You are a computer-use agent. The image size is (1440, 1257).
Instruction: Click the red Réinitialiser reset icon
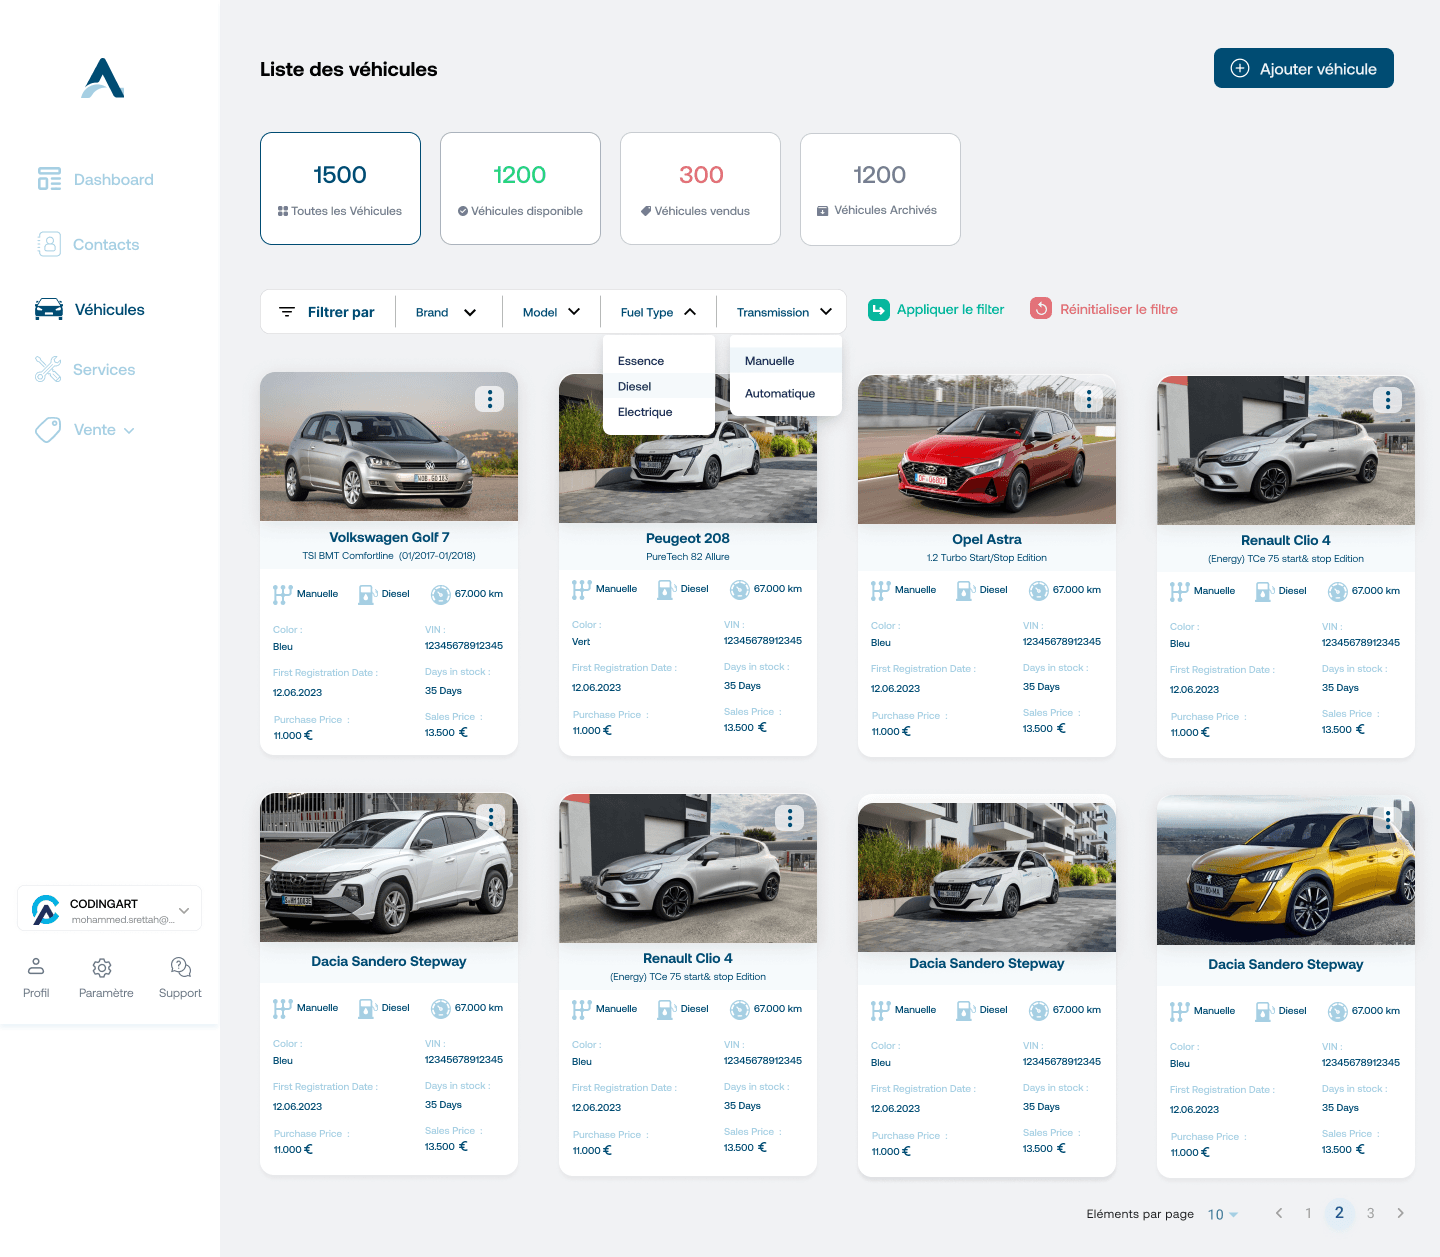click(1041, 309)
